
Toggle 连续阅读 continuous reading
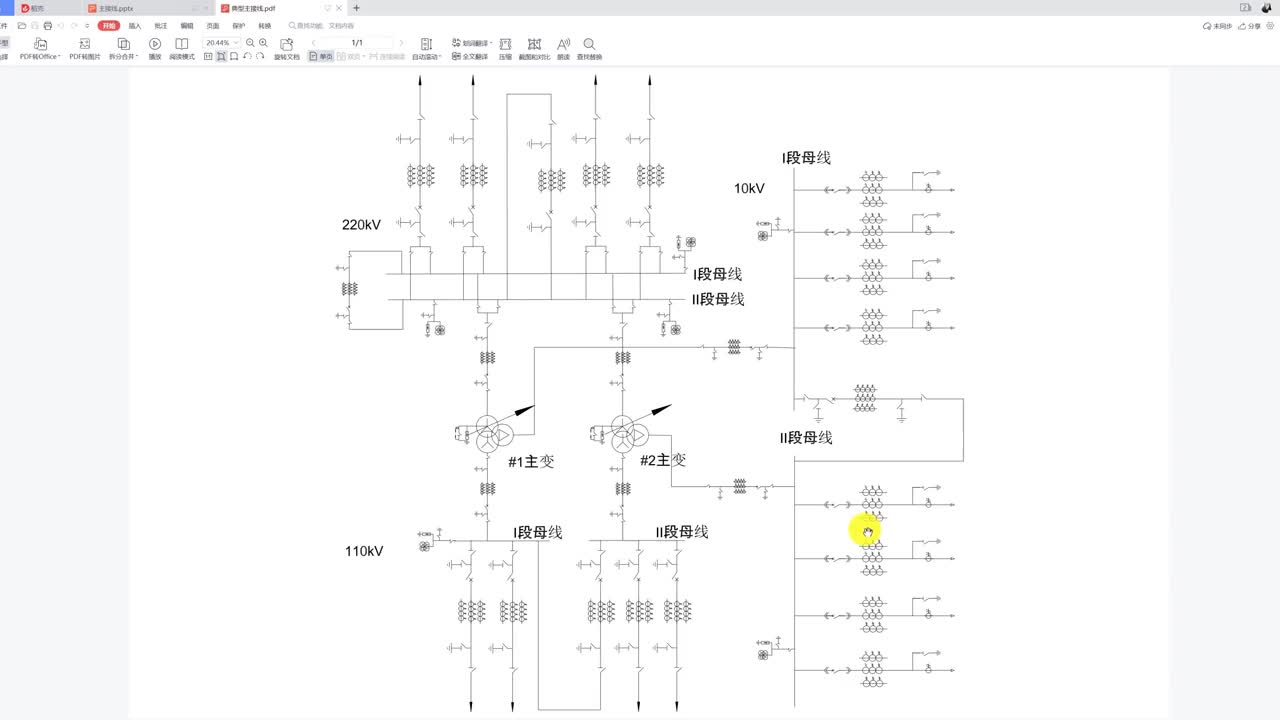[387, 57]
